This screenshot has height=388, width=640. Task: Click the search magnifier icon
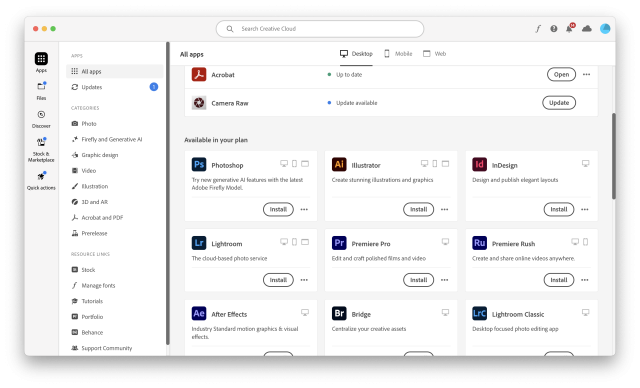[230, 29]
